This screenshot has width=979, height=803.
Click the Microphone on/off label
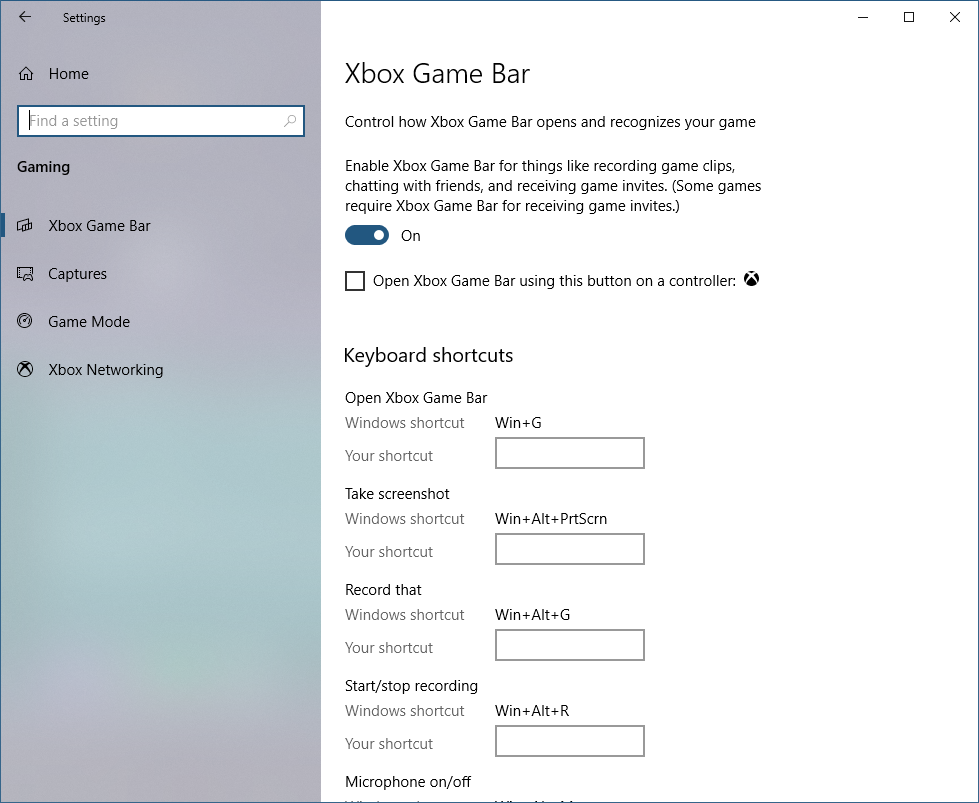[408, 782]
